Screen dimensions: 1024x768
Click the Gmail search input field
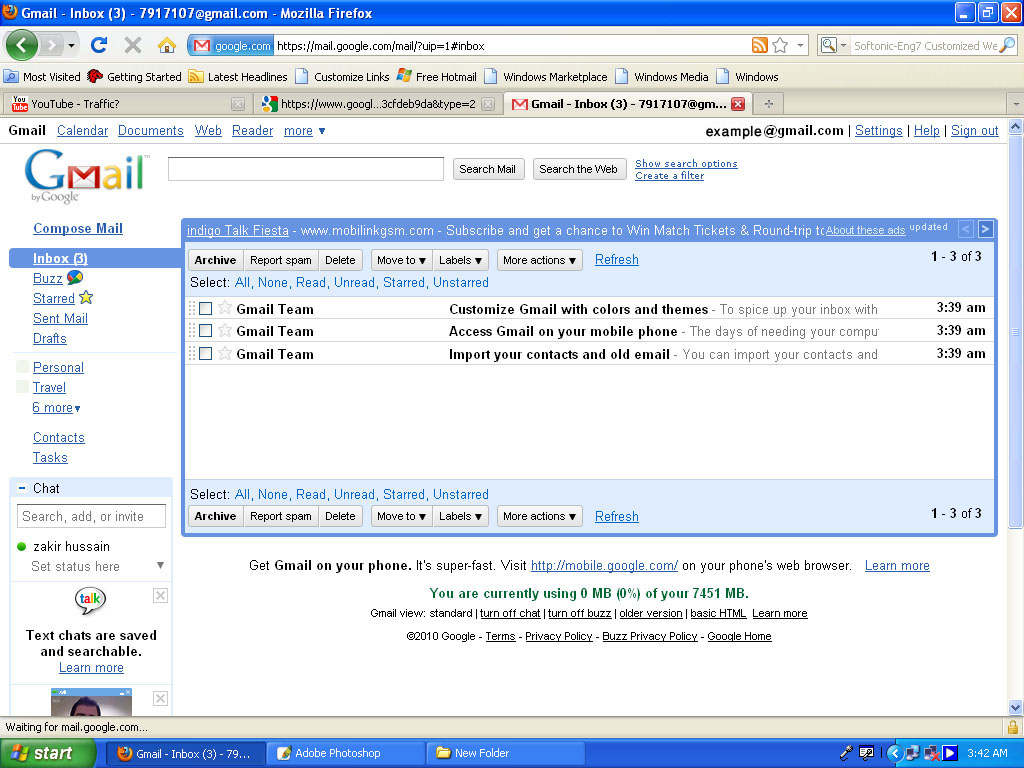point(306,168)
